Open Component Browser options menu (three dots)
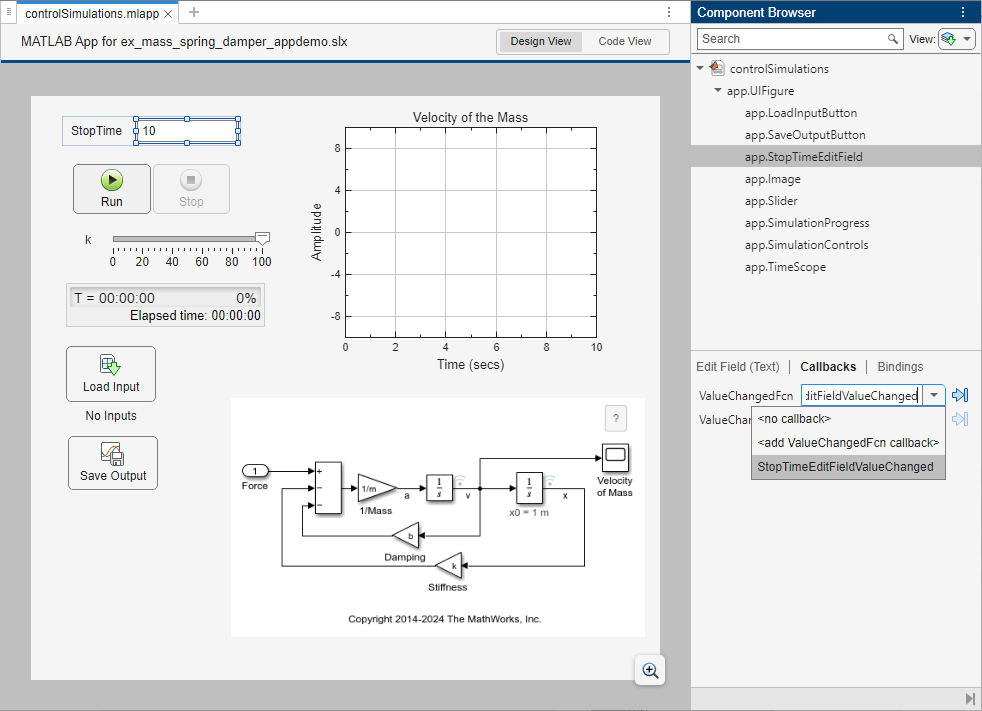Image resolution: width=982 pixels, height=711 pixels. pos(963,13)
